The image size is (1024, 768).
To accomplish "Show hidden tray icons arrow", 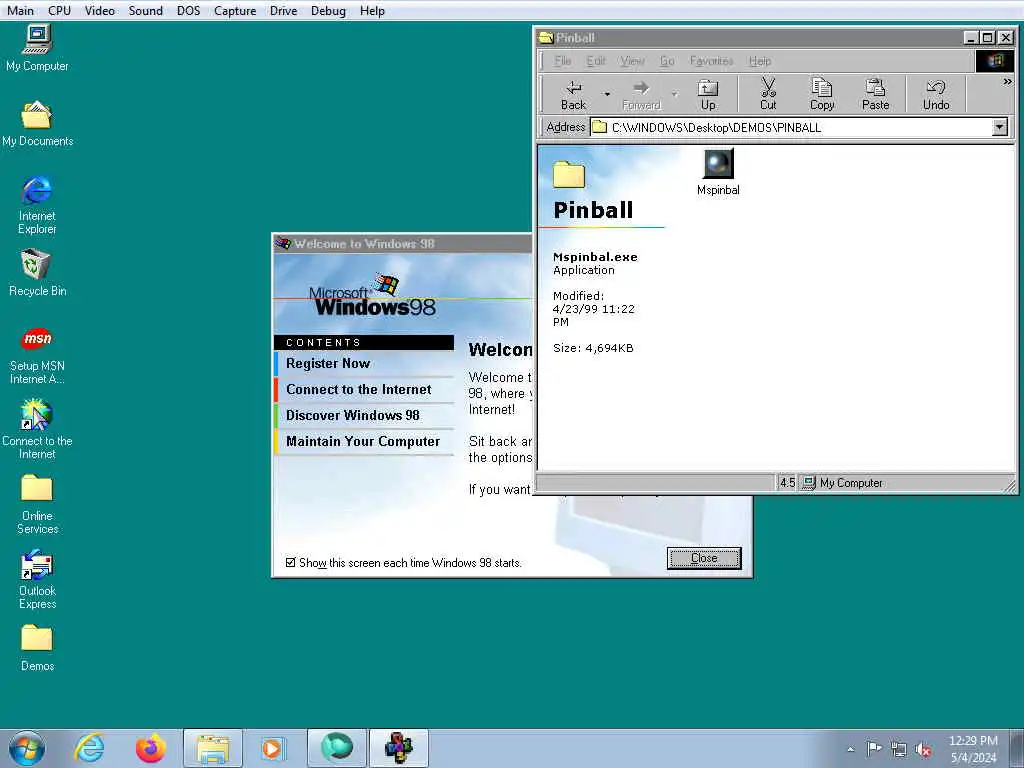I will [850, 749].
